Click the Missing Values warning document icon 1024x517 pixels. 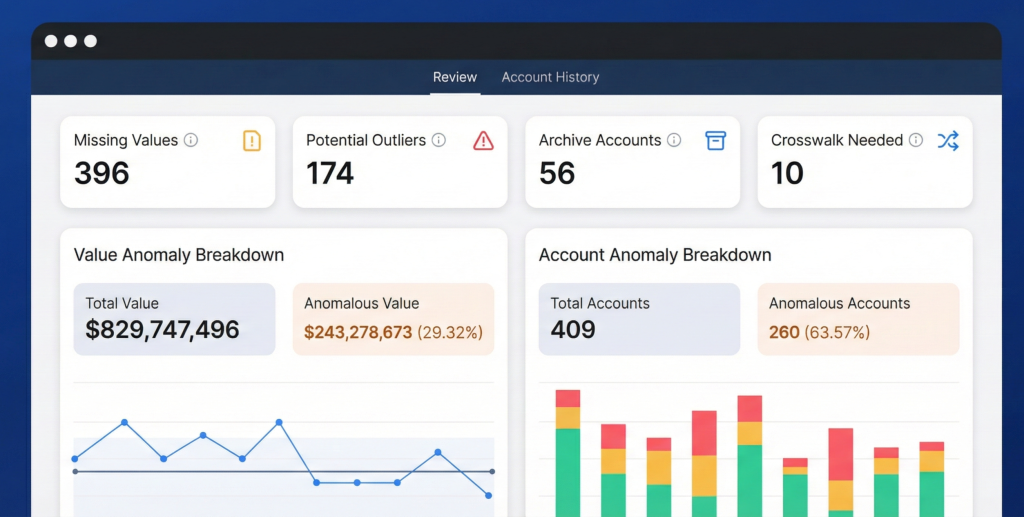(x=252, y=141)
